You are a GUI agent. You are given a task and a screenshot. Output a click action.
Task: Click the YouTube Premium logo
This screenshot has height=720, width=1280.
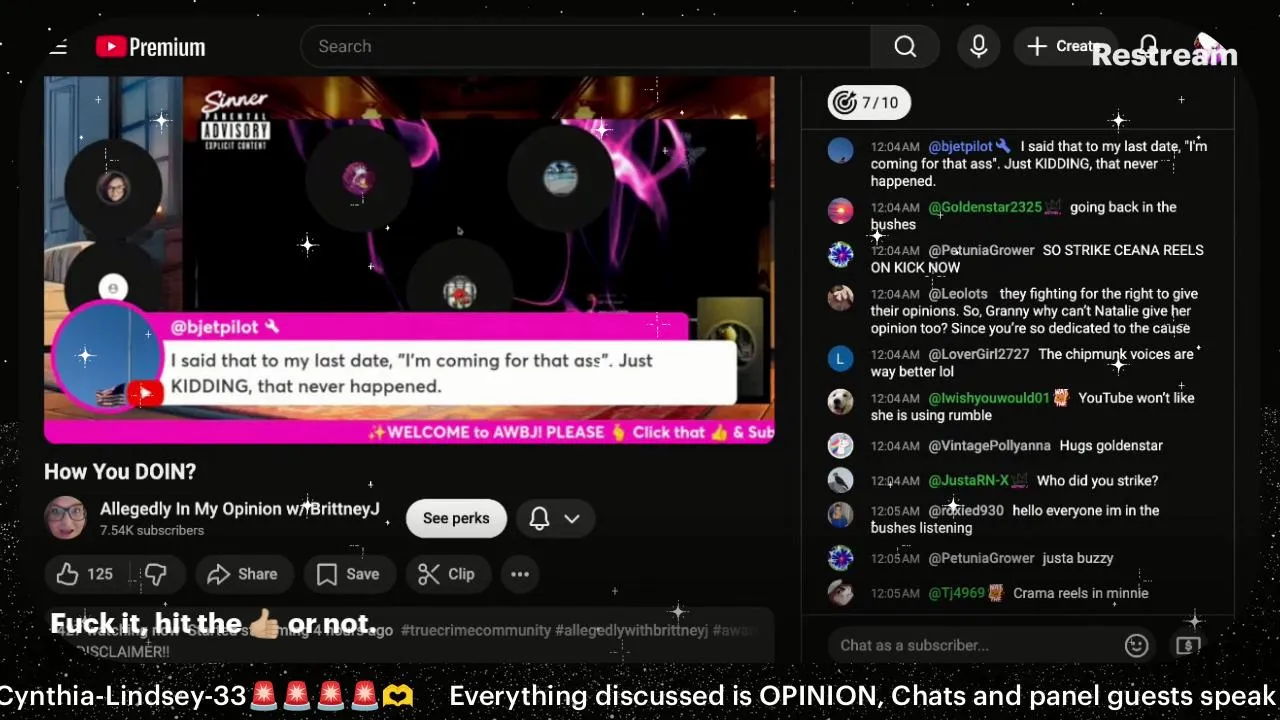point(150,47)
